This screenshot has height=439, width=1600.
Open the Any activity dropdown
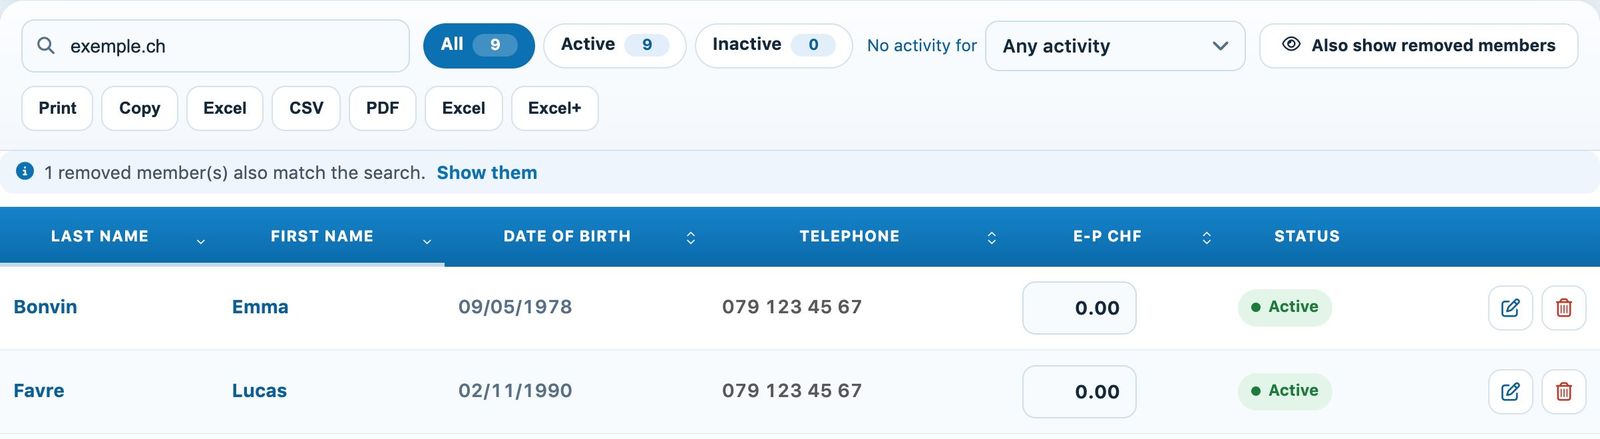point(1115,46)
